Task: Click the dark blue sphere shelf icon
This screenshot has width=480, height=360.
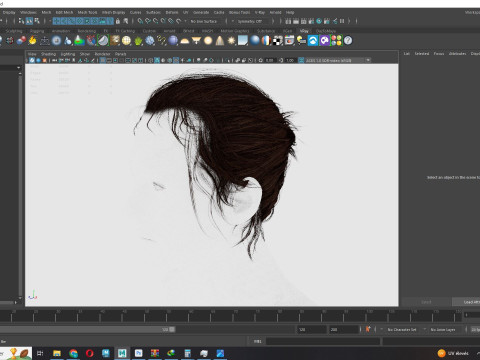Action: (x=173, y=41)
